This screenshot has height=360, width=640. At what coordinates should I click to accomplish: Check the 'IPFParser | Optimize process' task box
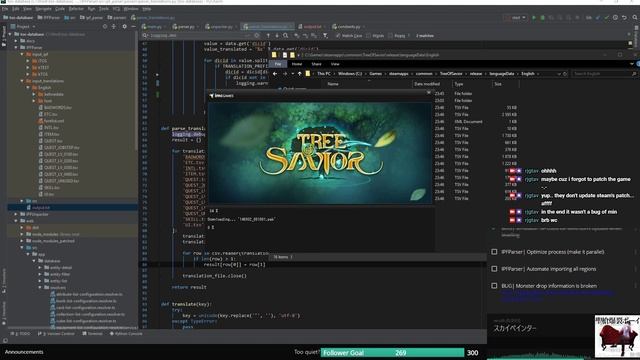click(x=494, y=252)
